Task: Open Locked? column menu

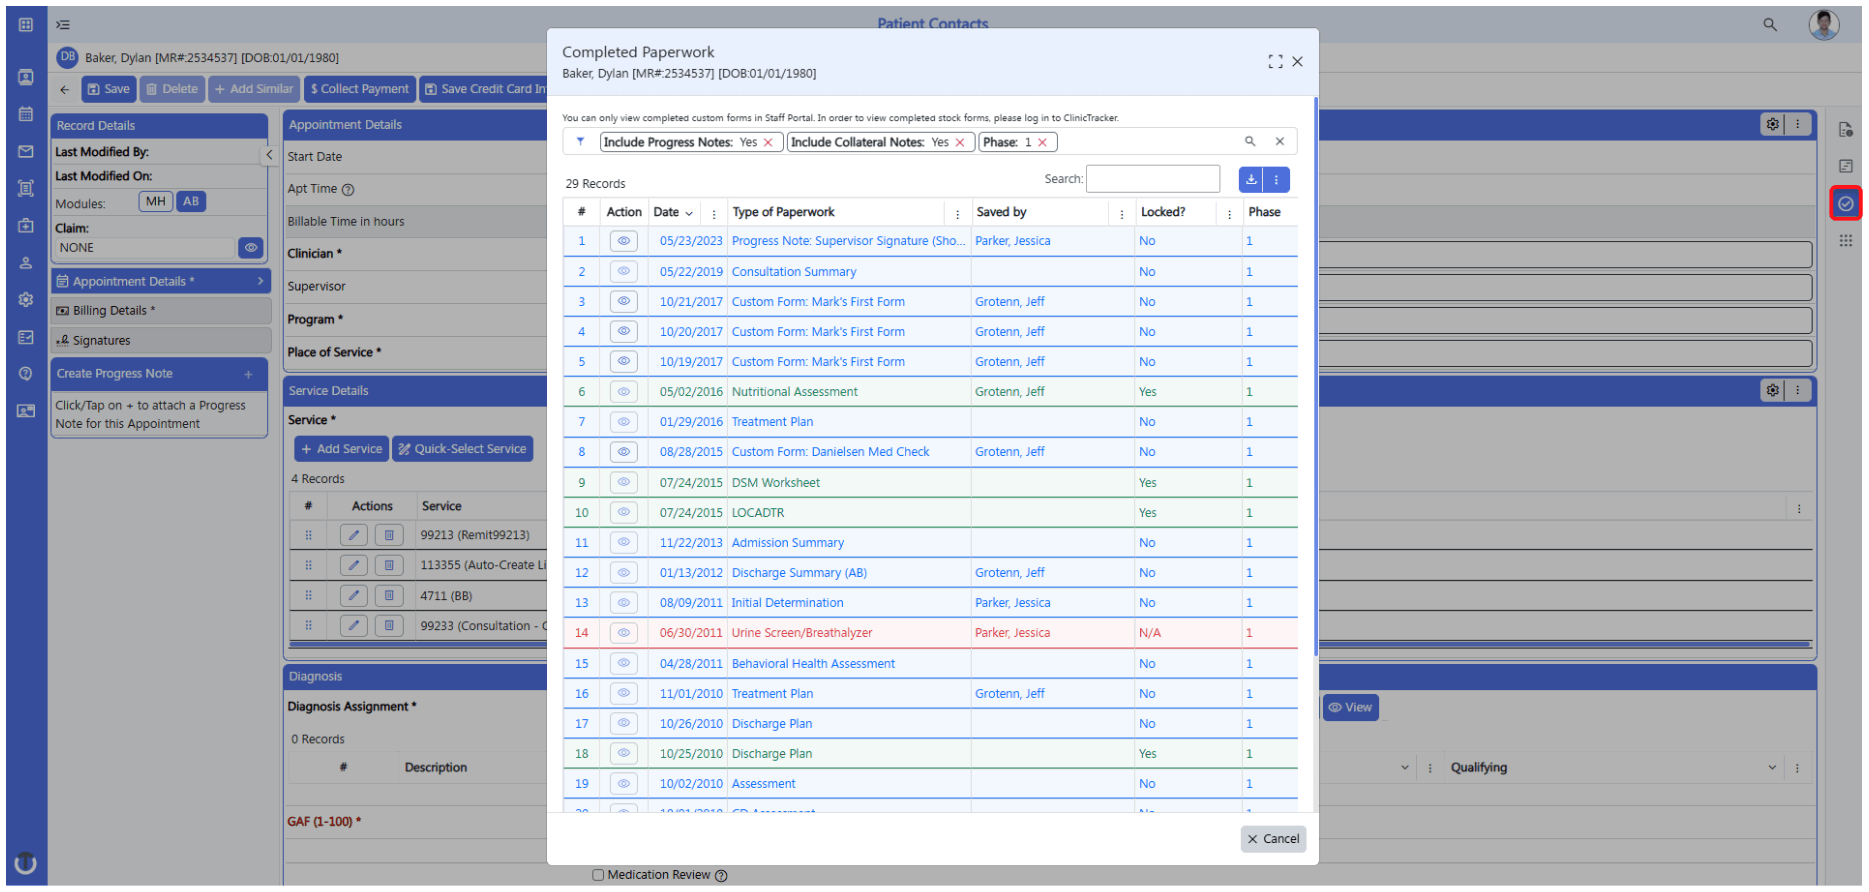Action: tap(1230, 213)
